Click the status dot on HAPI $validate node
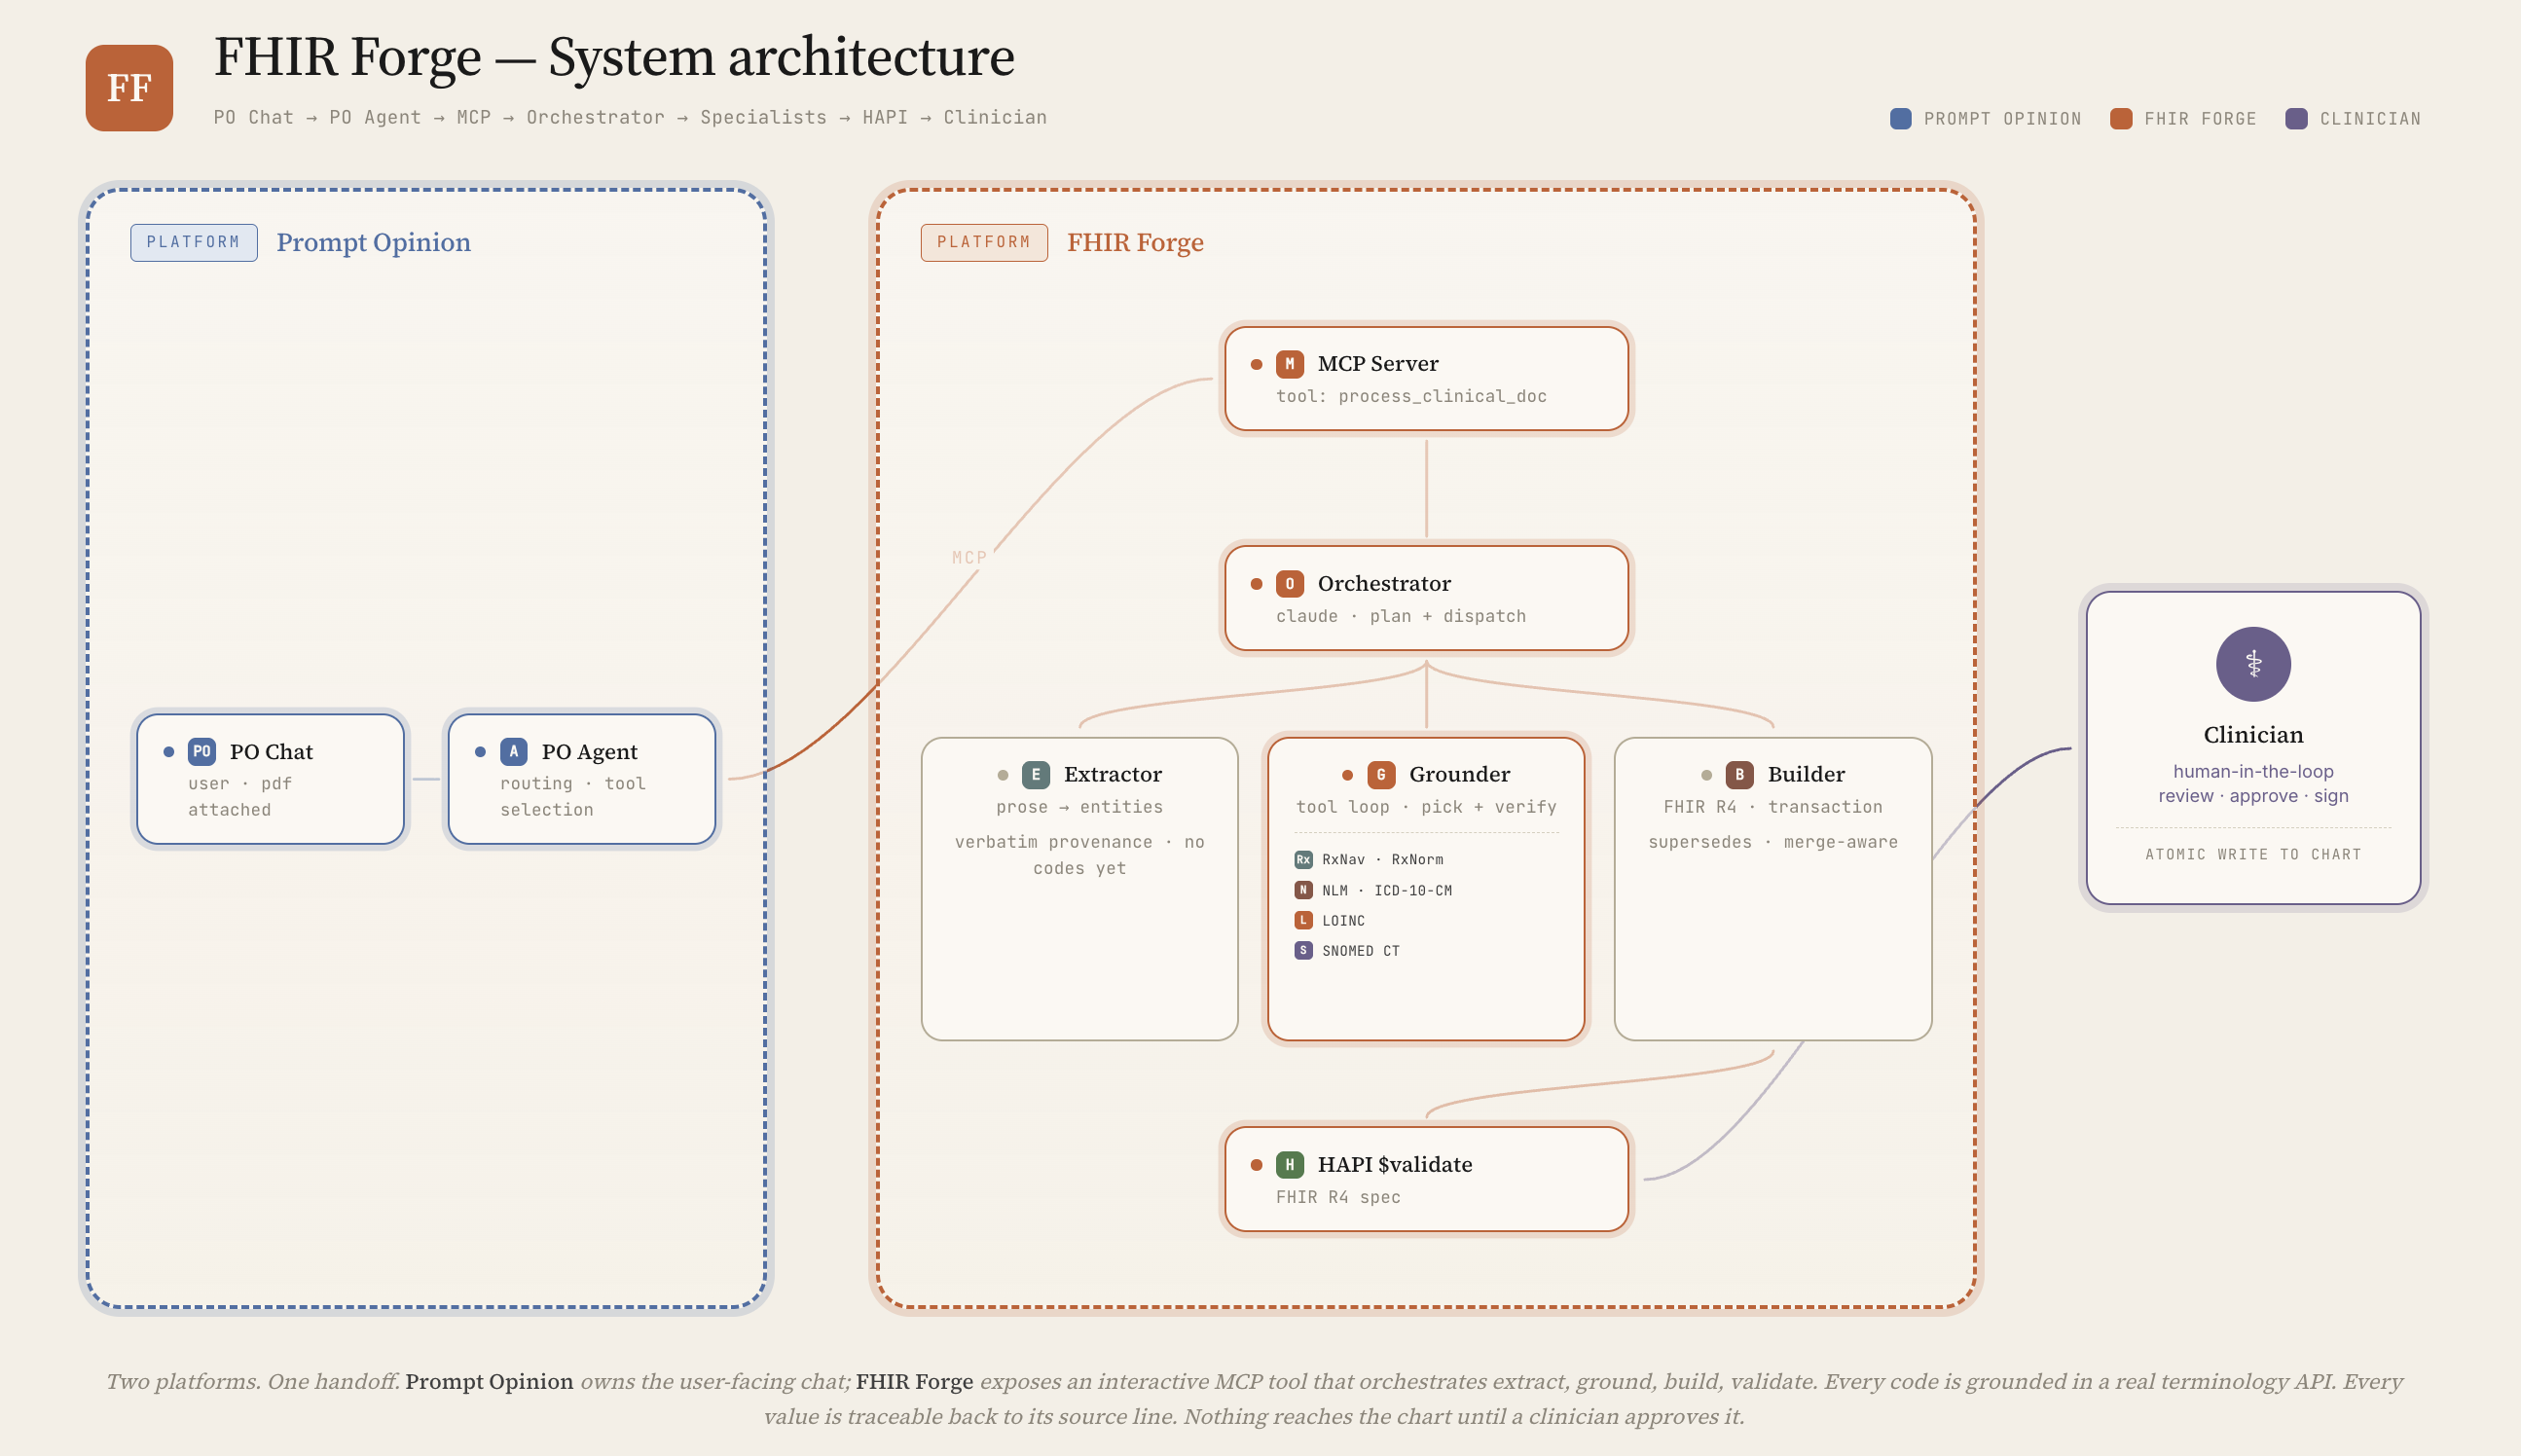The image size is (2521, 1456). tap(1256, 1165)
